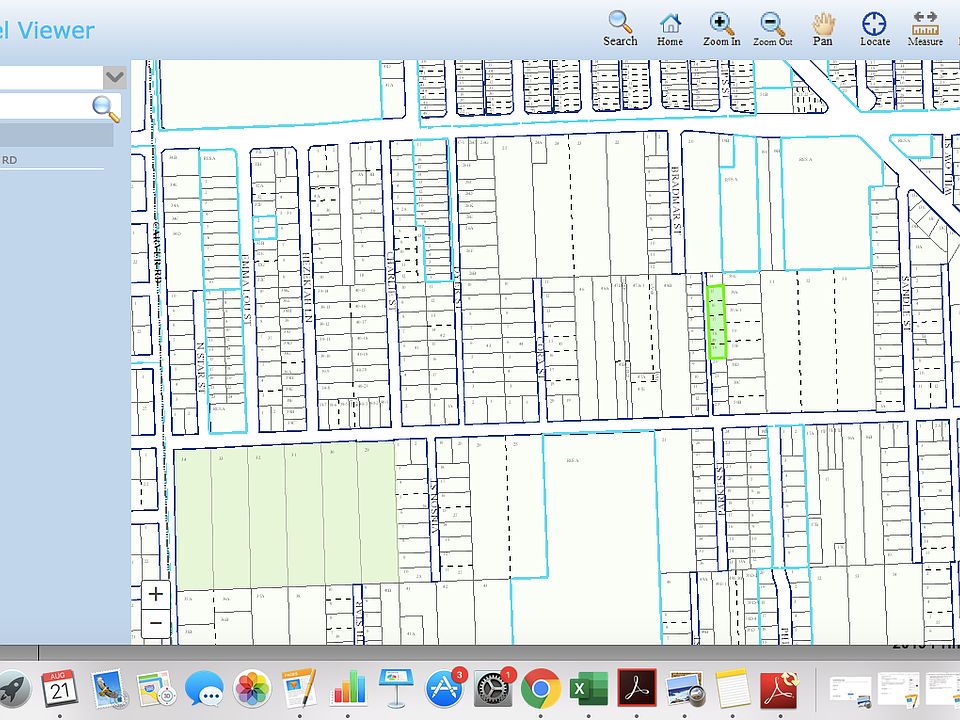Open Microsoft Excel from the dock
This screenshot has width=960, height=720.
(589, 689)
